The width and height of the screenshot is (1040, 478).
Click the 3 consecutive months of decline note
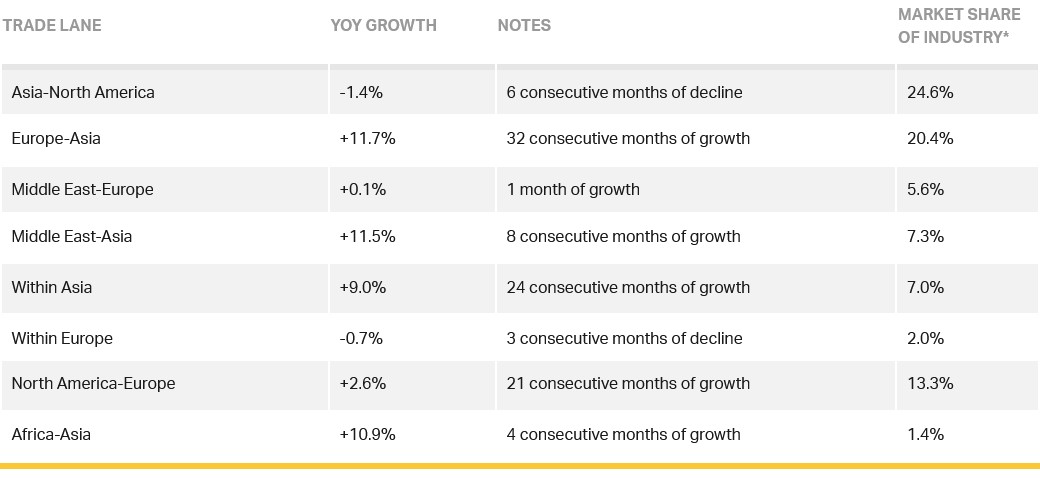point(624,338)
